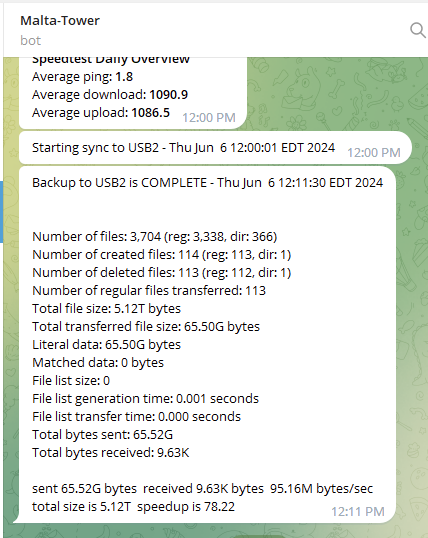The height and width of the screenshot is (538, 428).
Task: Select 'Number of created files: 114' line
Action: click(161, 255)
